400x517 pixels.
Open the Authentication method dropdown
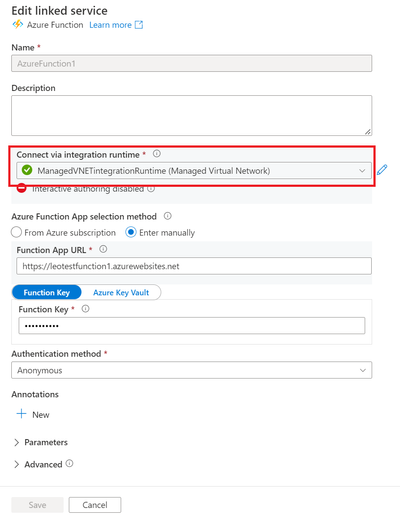(192, 370)
